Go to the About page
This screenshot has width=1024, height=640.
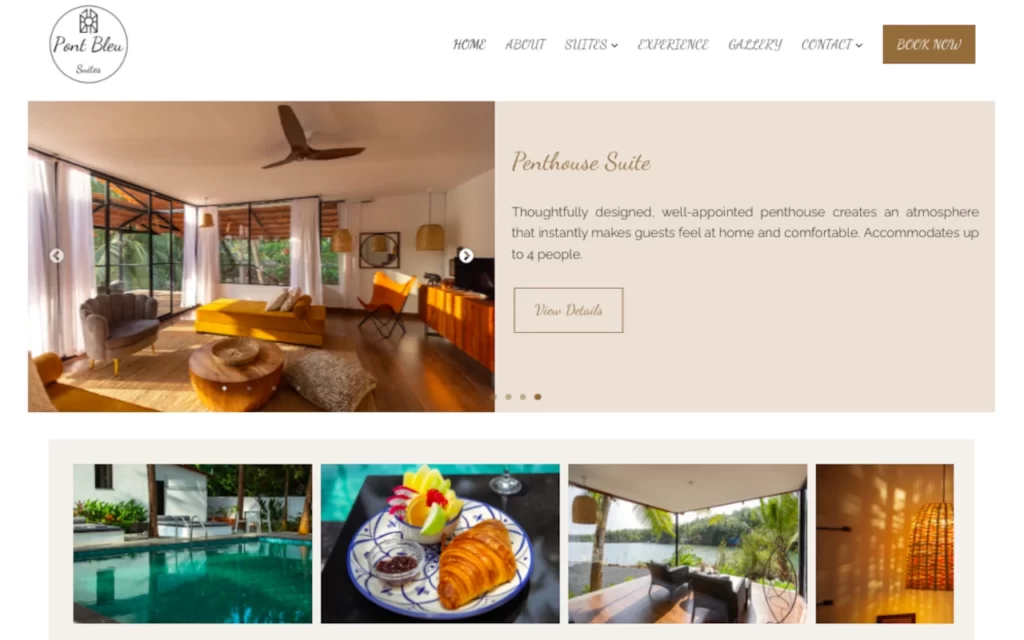[x=525, y=44]
